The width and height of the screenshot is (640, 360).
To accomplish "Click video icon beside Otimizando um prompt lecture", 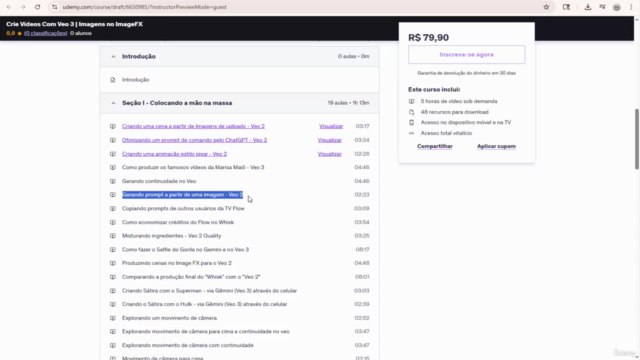I will pyautogui.click(x=113, y=140).
